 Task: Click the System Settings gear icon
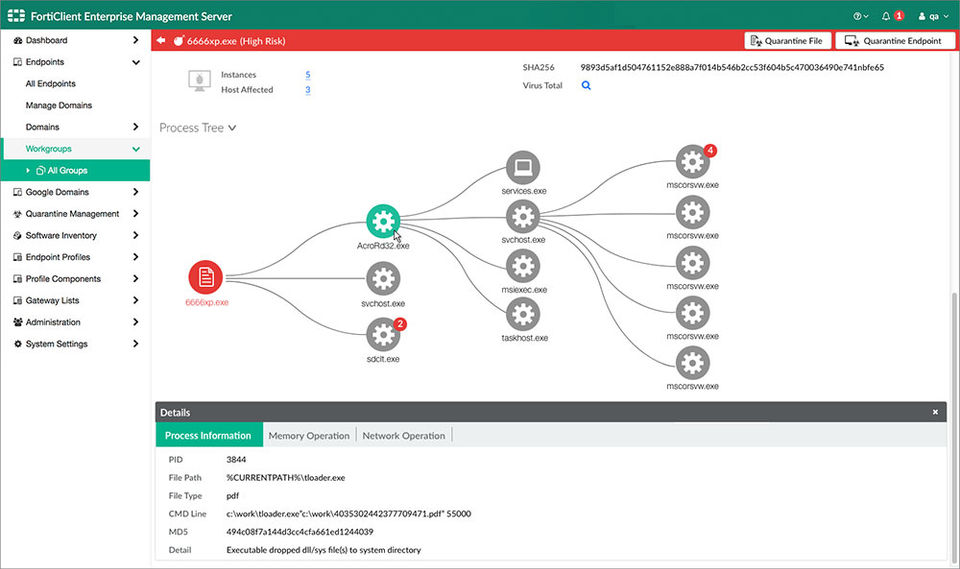(18, 344)
